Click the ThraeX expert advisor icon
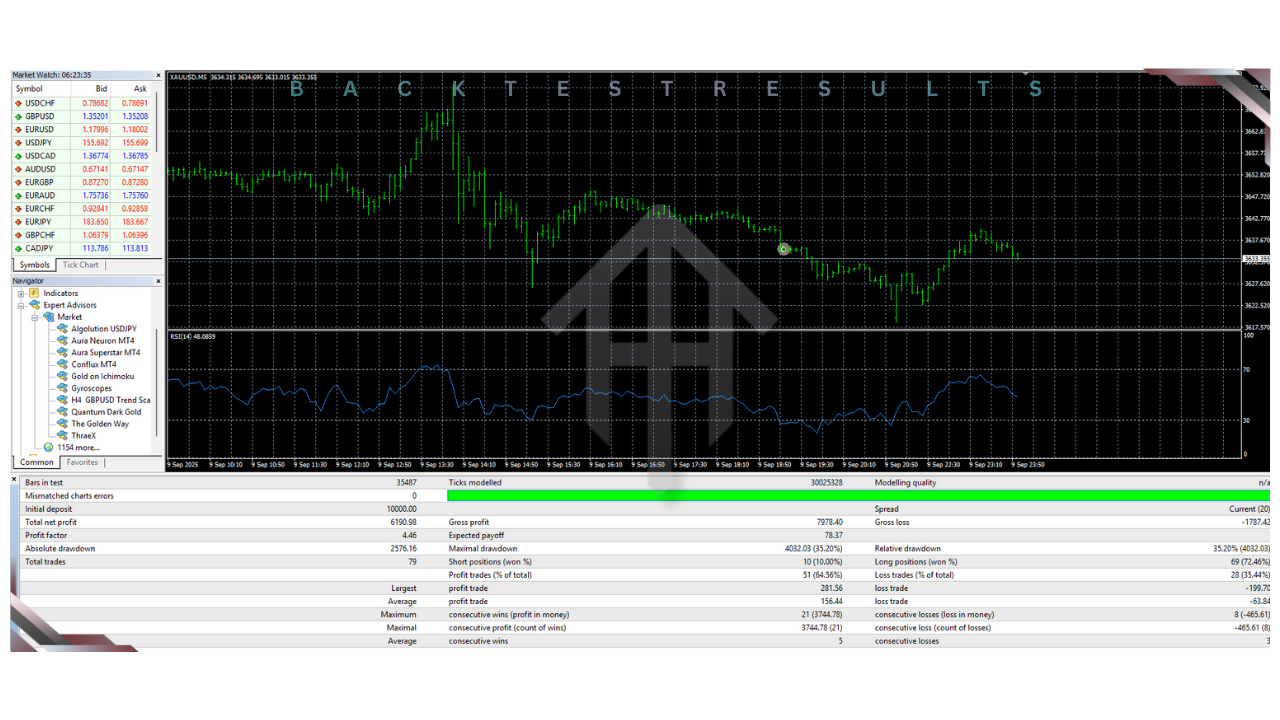The width and height of the screenshot is (1280, 720). [62, 436]
